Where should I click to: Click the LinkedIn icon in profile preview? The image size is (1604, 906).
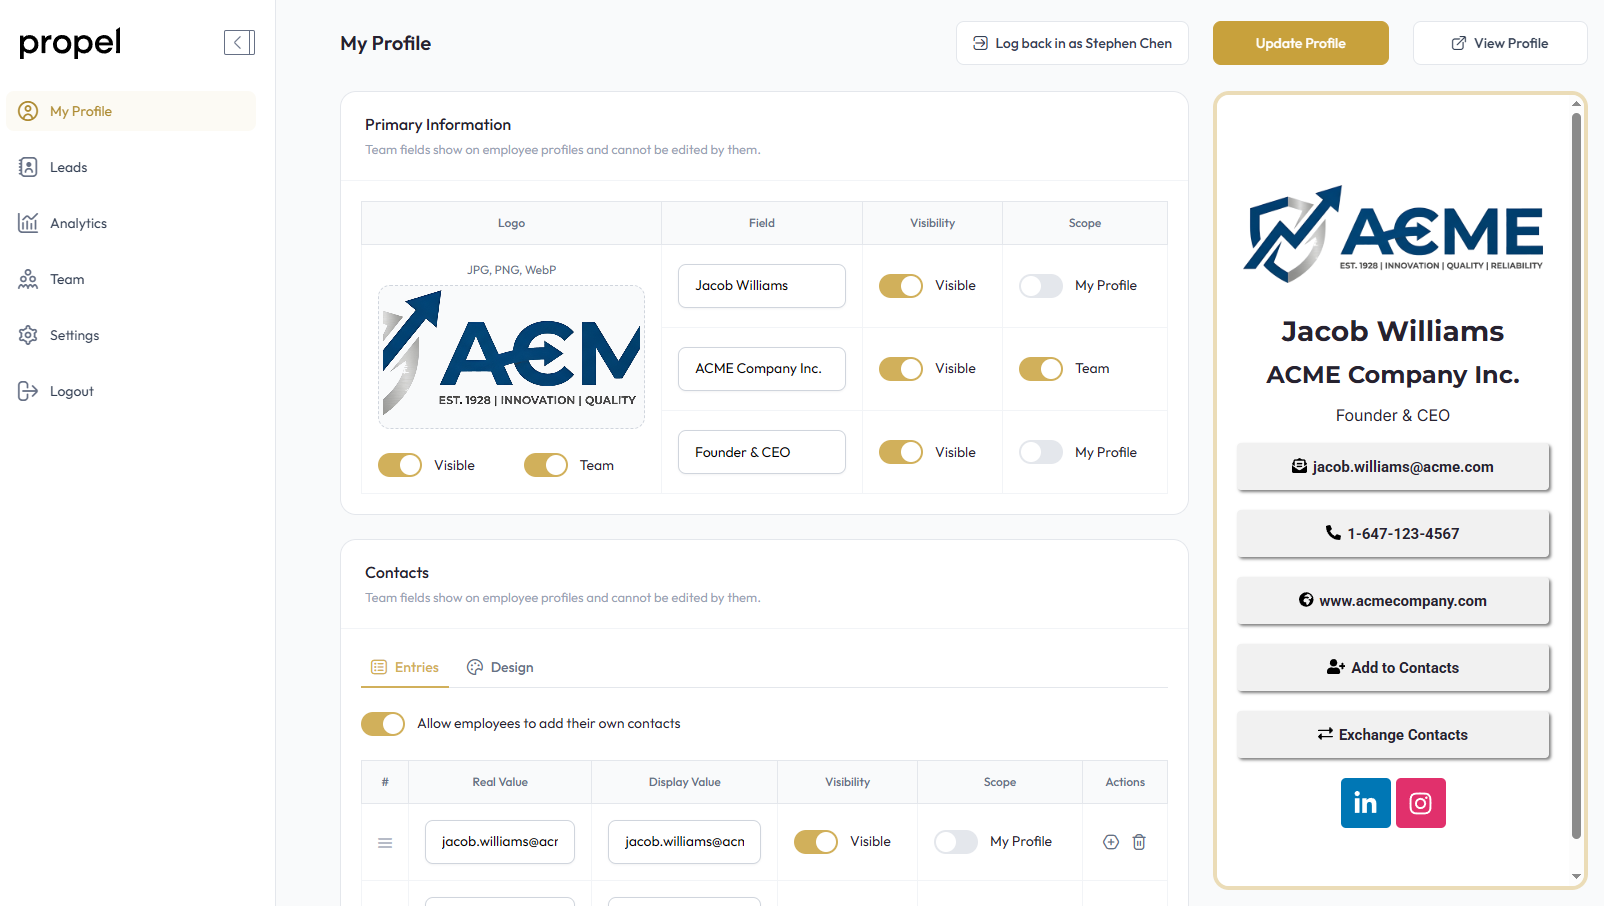pos(1365,803)
